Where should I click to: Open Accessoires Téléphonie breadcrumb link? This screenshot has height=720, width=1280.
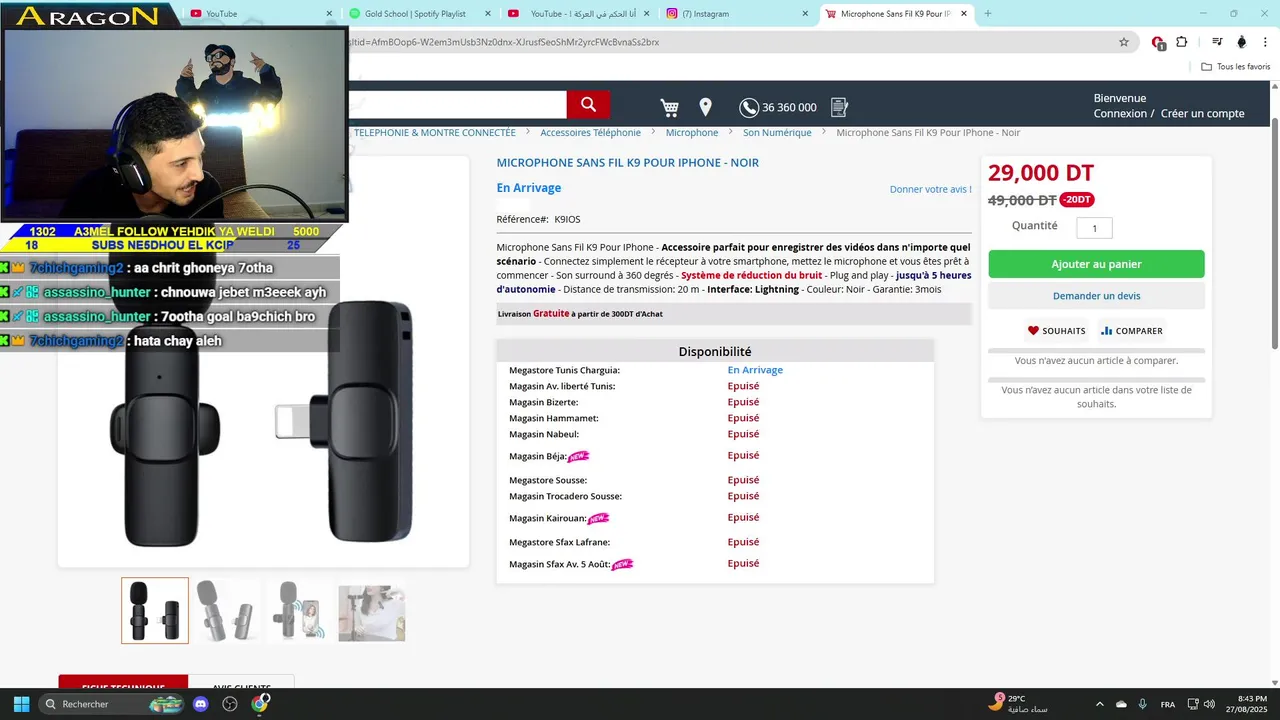(x=590, y=132)
